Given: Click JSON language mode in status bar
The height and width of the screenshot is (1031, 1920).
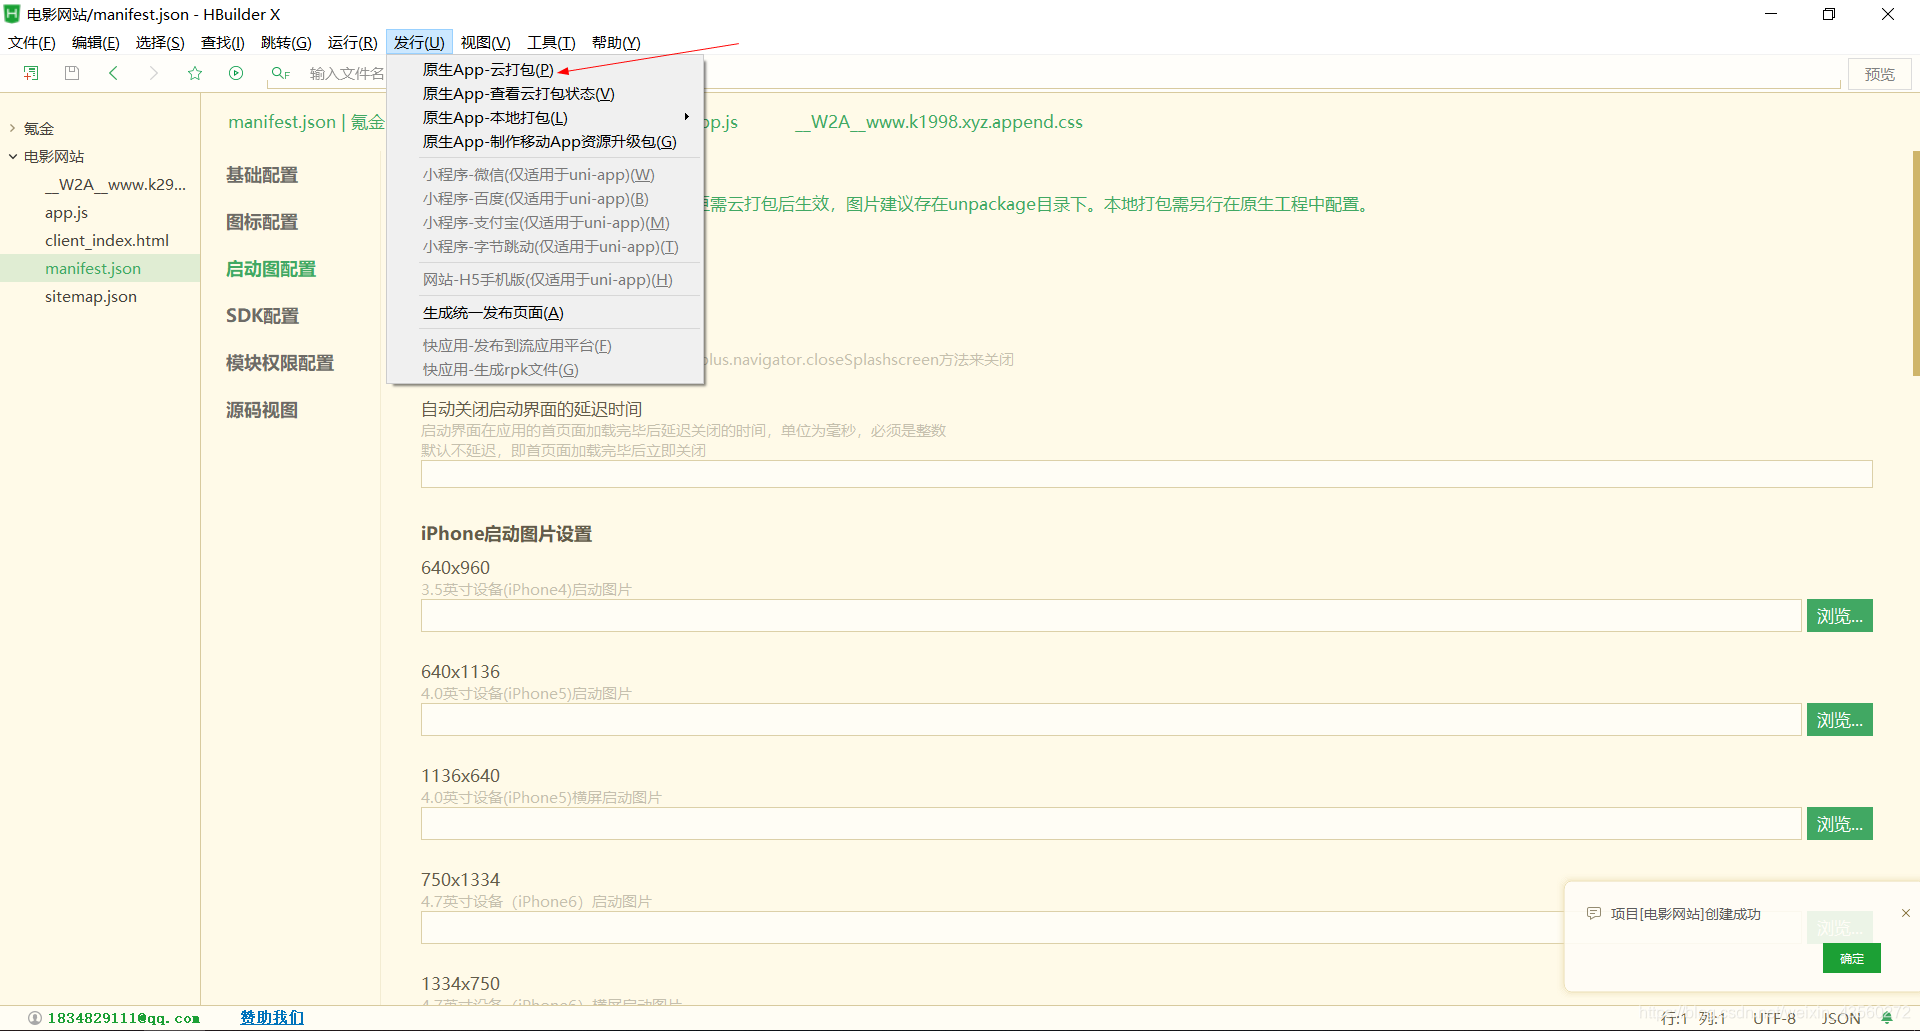Looking at the screenshot, I should coord(1841,1018).
